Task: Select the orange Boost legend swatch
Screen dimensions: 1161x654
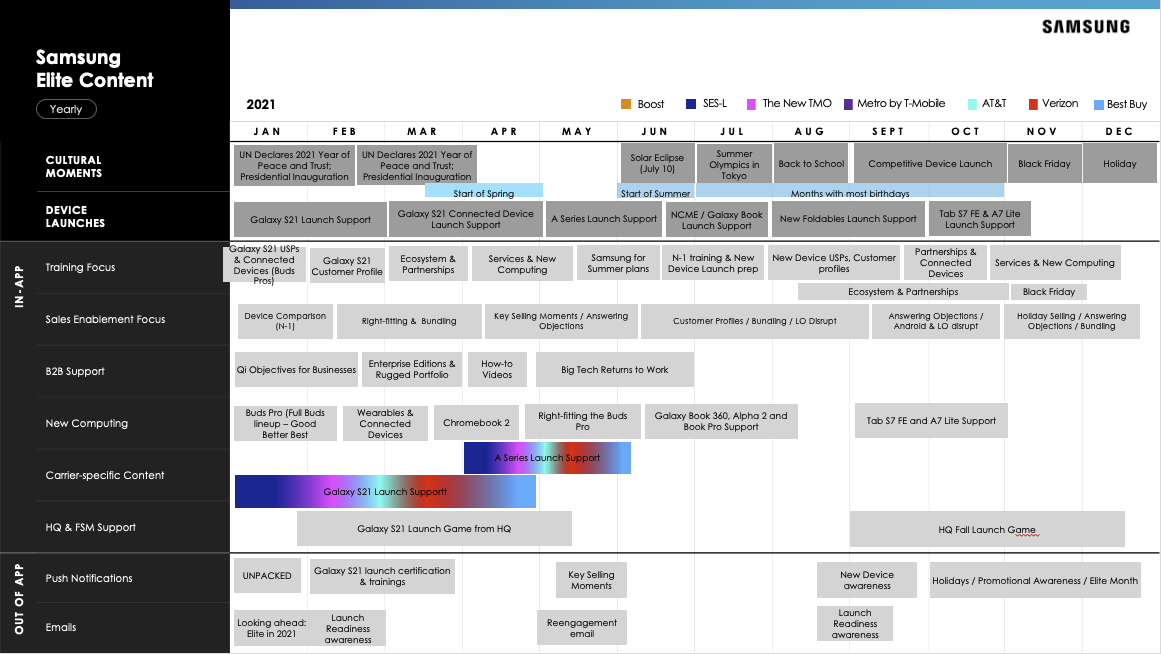Action: coord(626,104)
